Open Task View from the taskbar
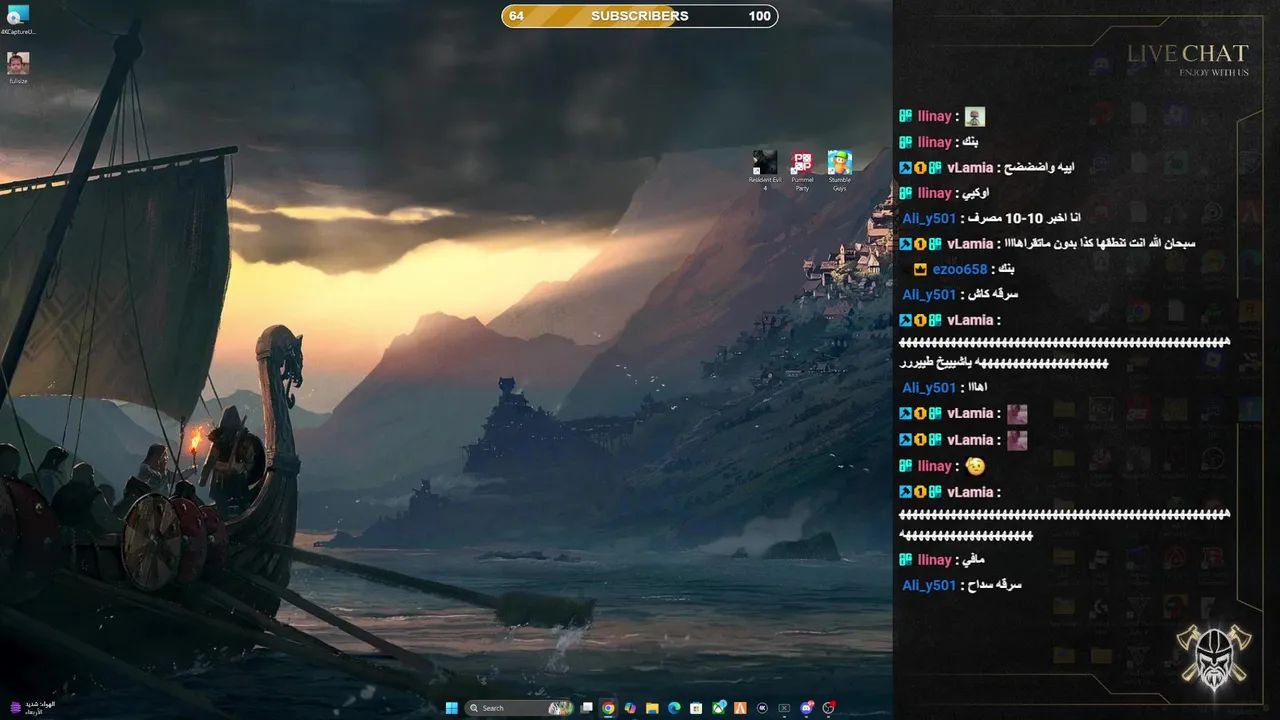1280x720 pixels. pyautogui.click(x=586, y=708)
